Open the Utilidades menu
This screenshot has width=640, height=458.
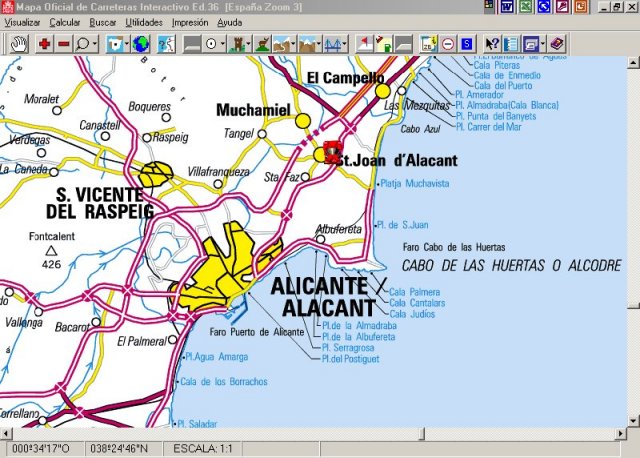tap(144, 21)
